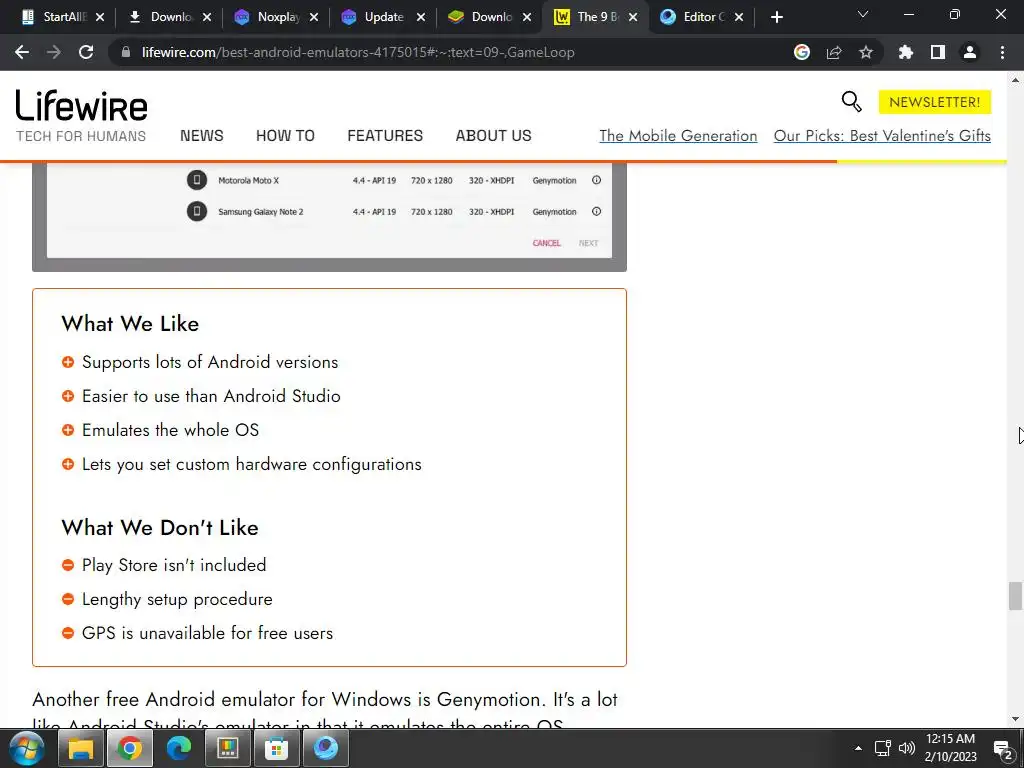Viewport: 1024px width, 768px height.
Task: Click the page scrollbar thumb
Action: coord(1015,596)
